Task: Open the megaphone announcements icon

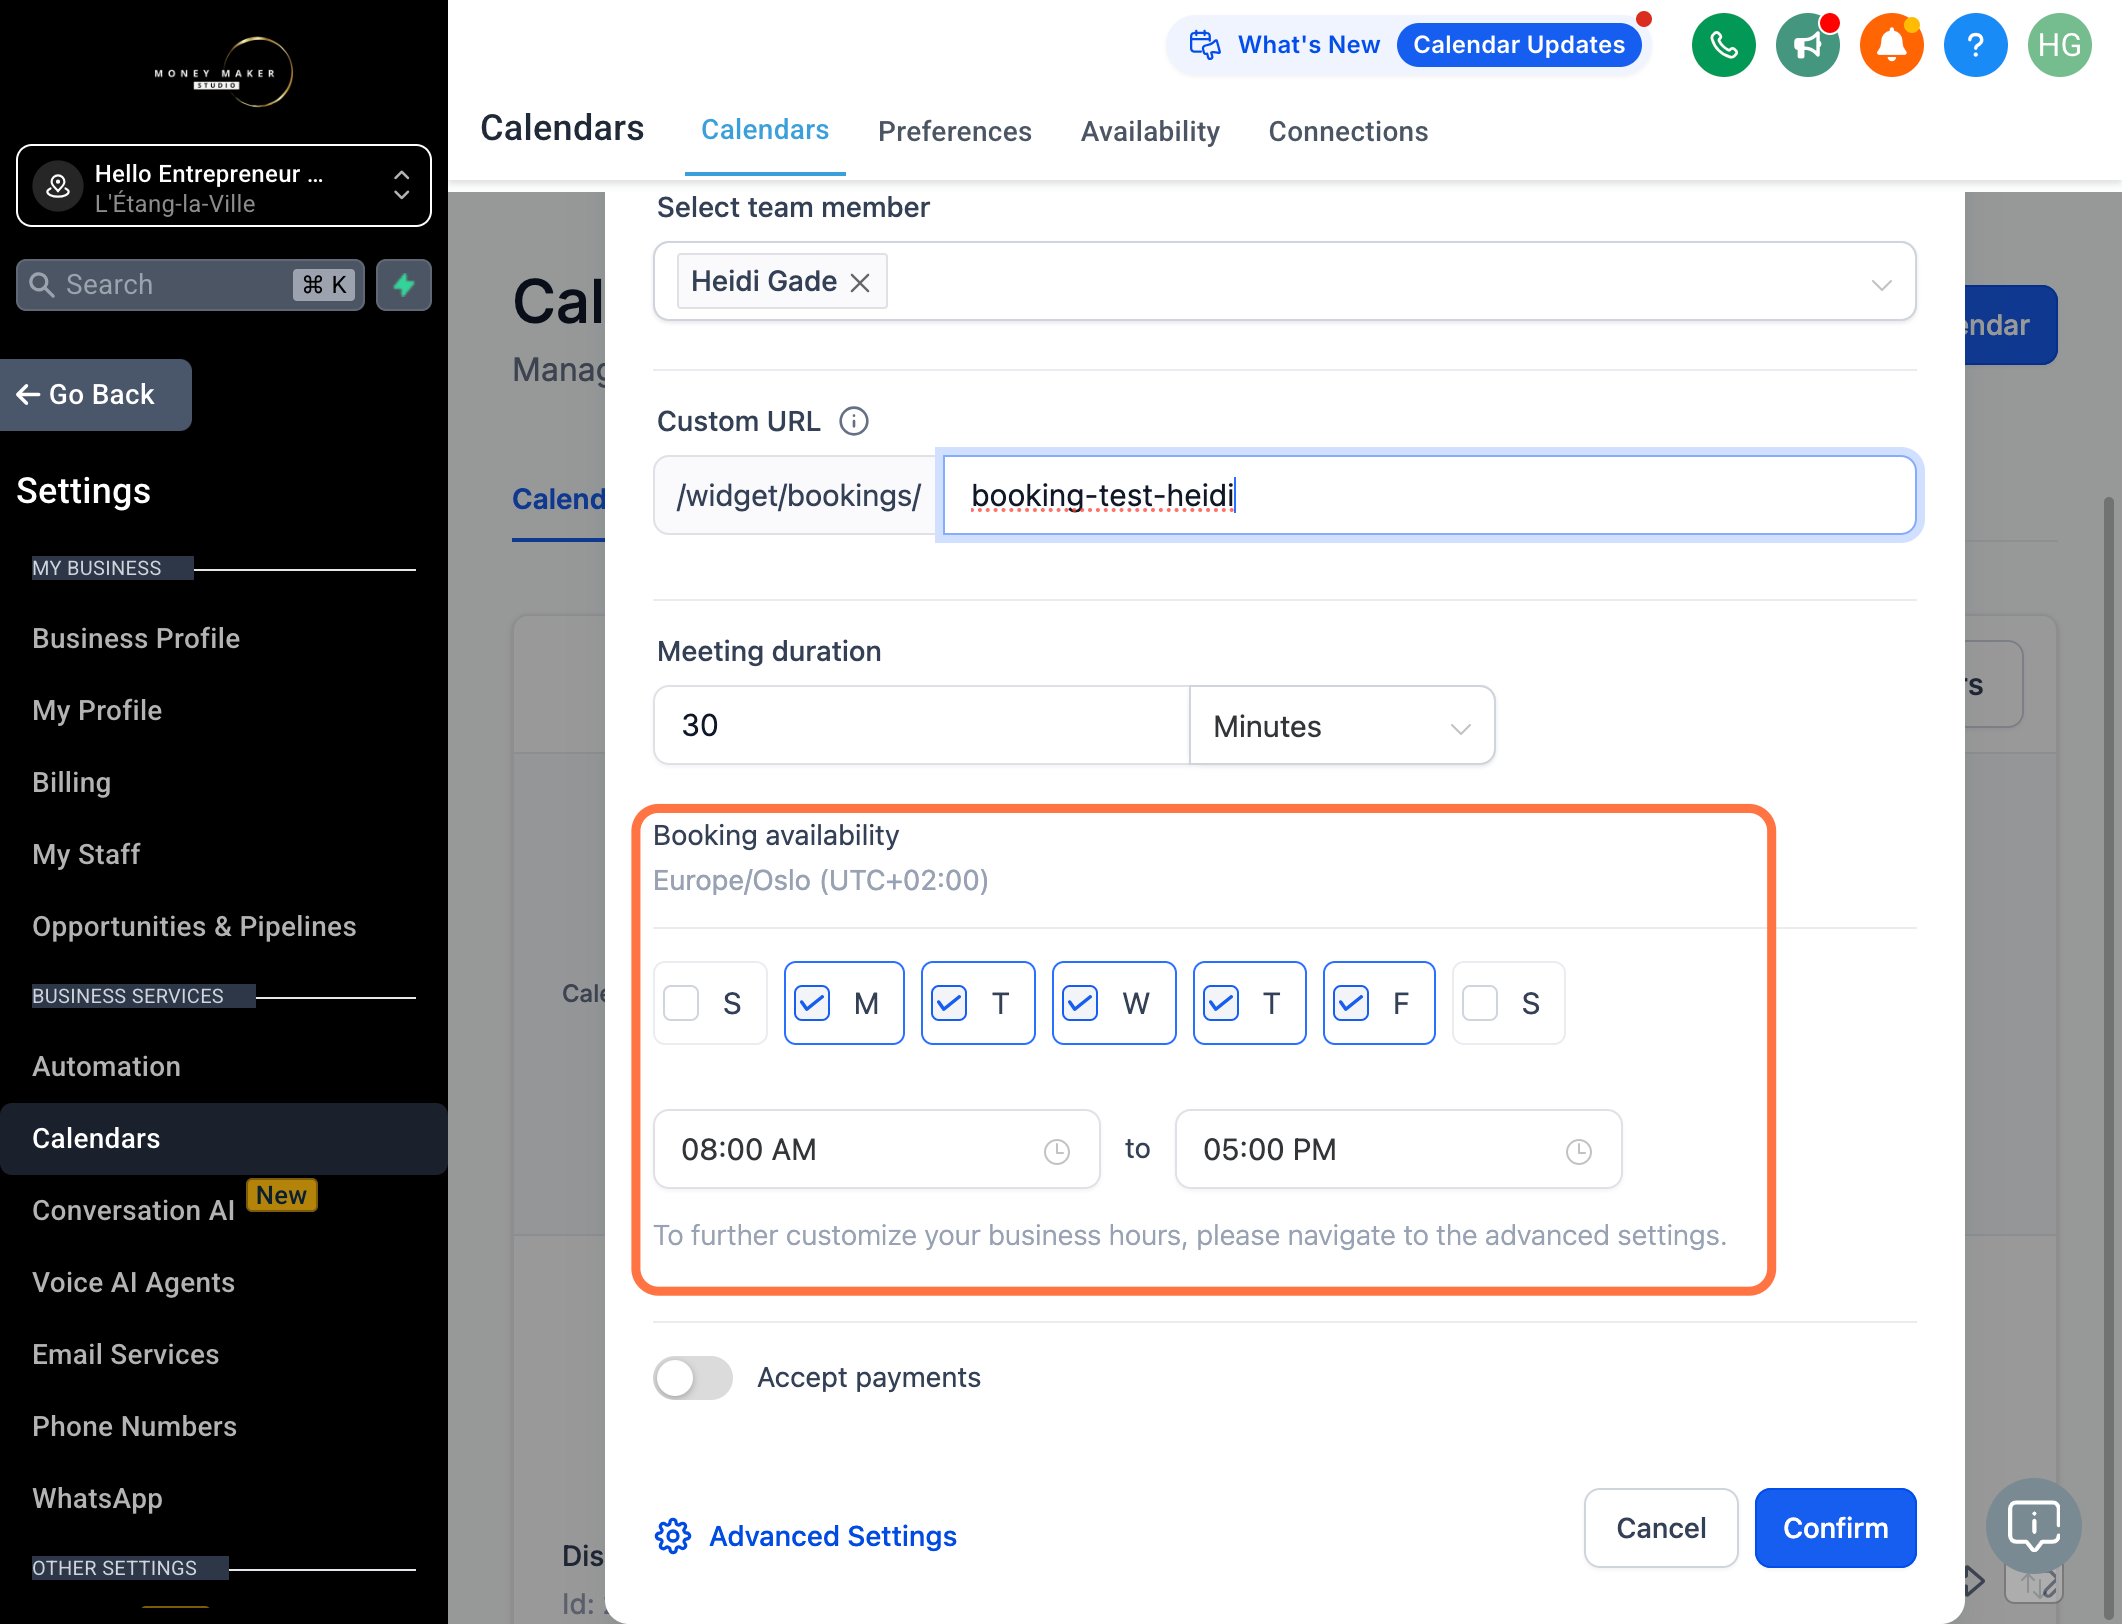Action: click(1807, 45)
